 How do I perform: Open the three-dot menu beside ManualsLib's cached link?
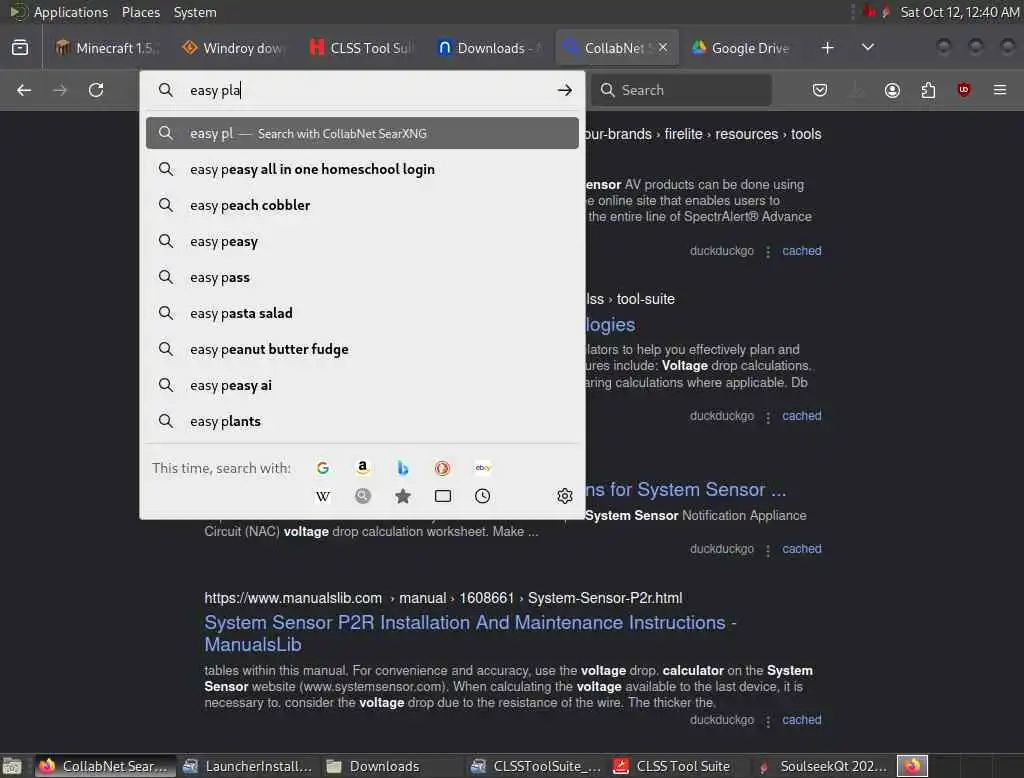coord(768,721)
